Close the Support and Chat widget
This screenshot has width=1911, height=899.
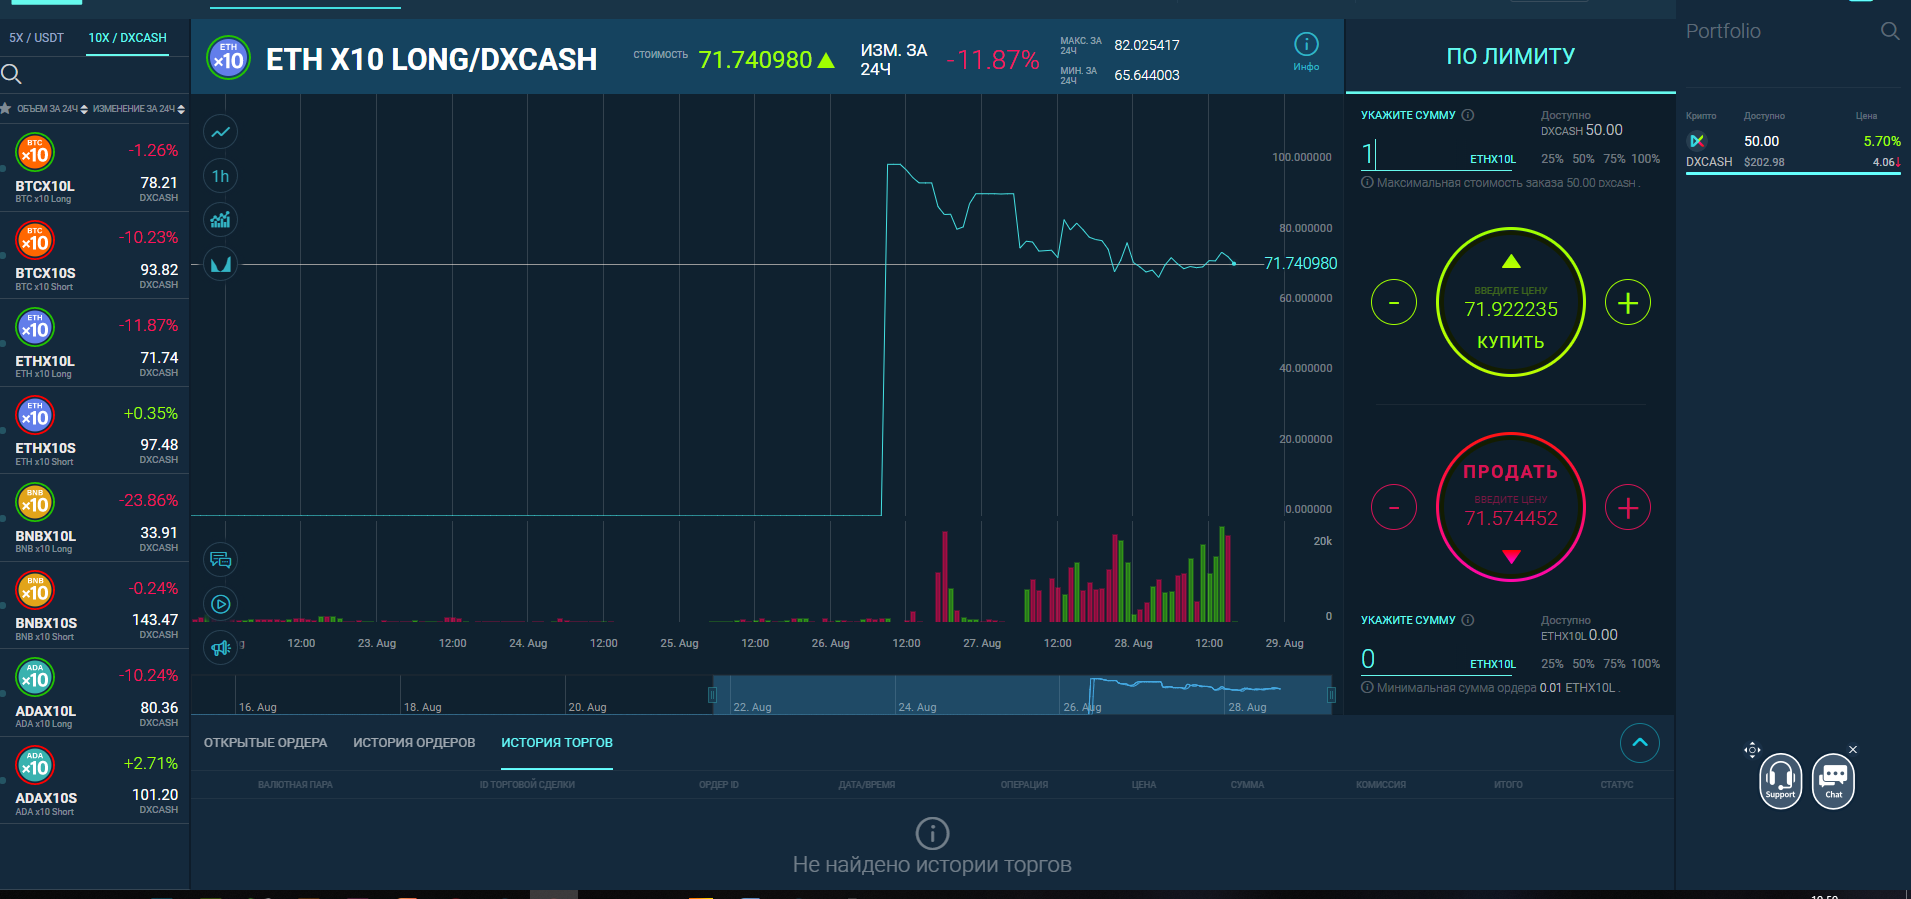(1853, 749)
